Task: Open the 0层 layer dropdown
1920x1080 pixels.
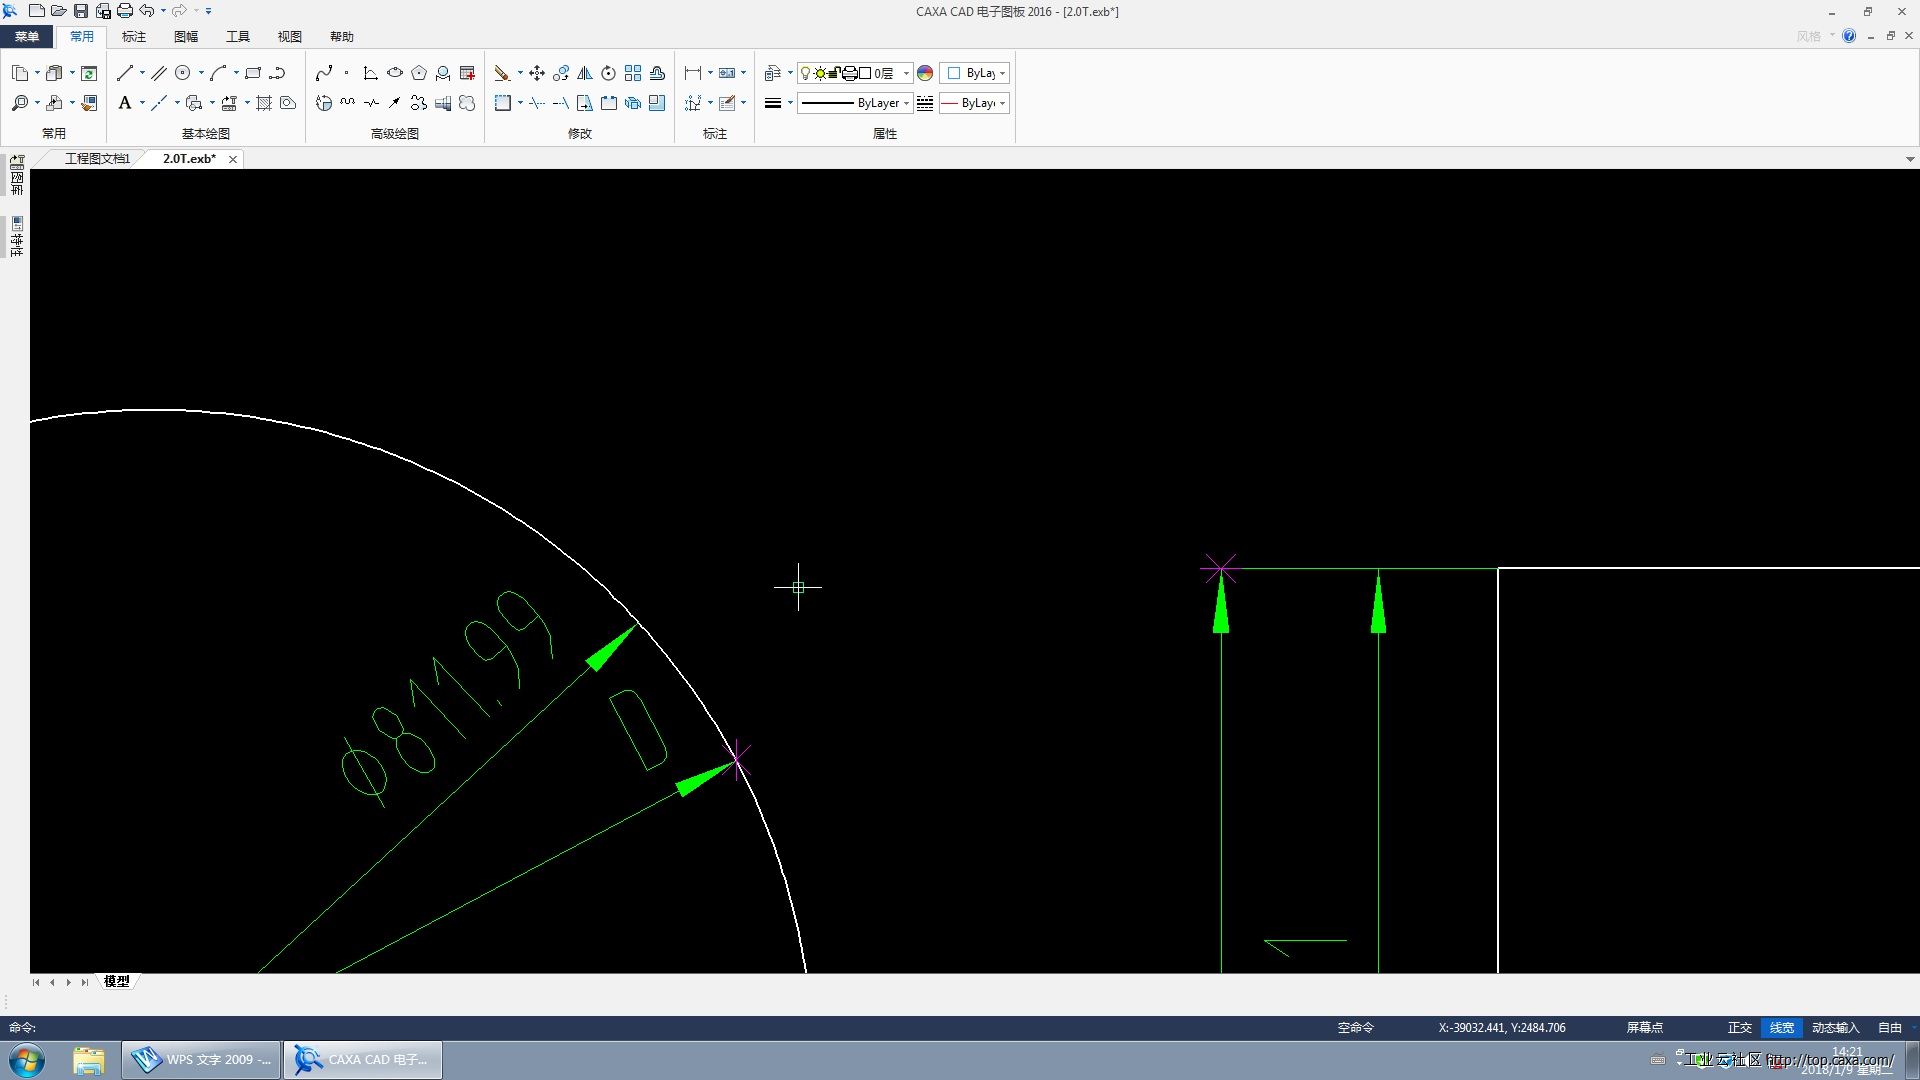Action: tap(906, 73)
